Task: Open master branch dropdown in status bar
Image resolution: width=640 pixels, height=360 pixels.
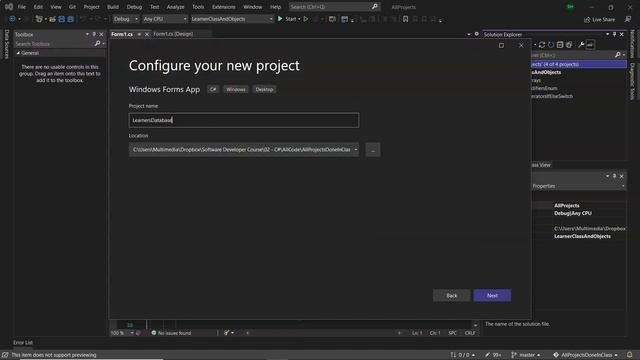Action: [x=526, y=355]
